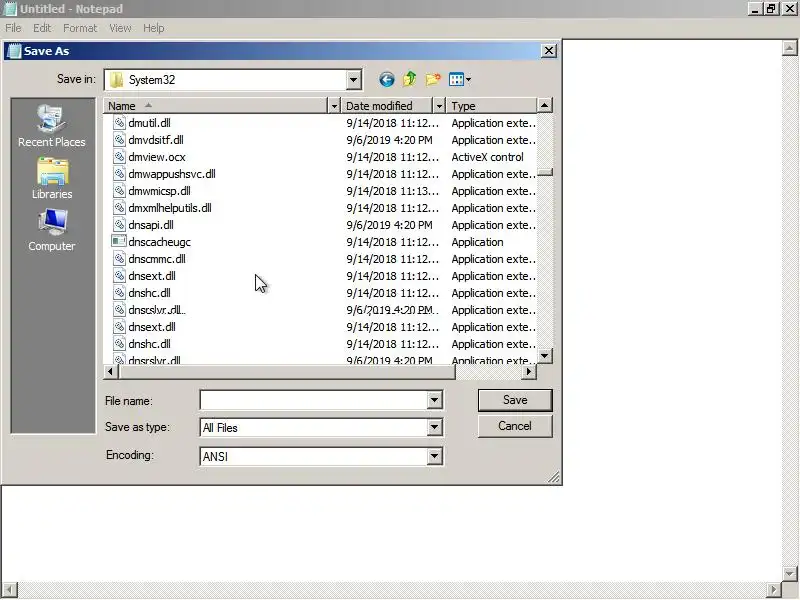Select the file dmvdsitf.dll
800x600 pixels.
[156, 140]
